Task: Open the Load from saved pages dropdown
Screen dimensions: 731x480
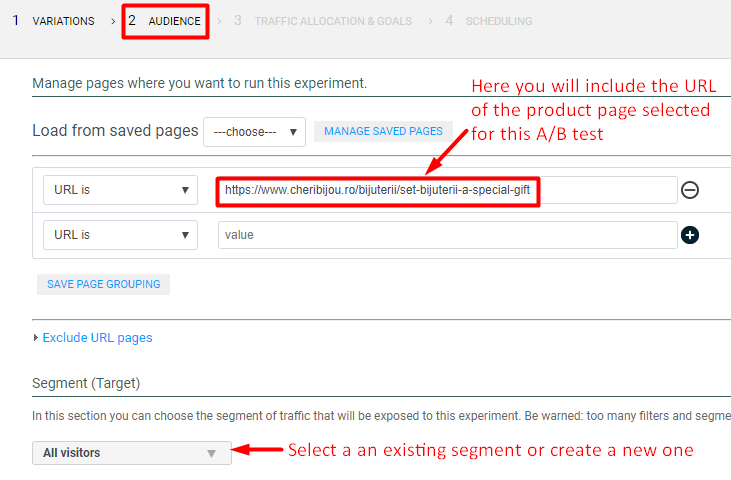Action: [254, 132]
